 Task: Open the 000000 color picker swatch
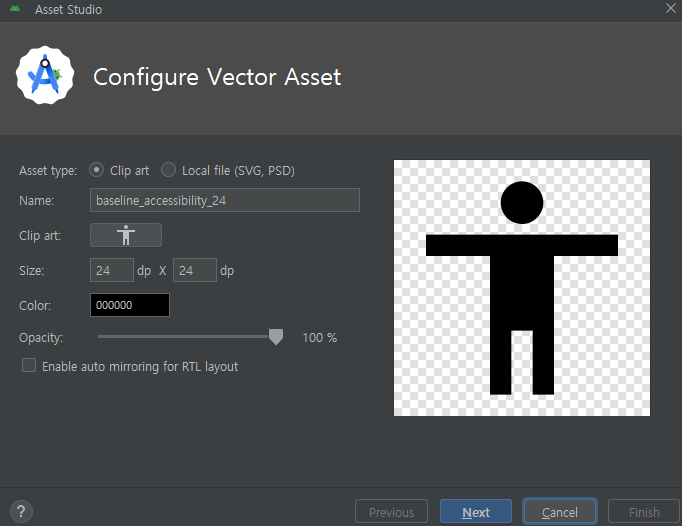(130, 305)
